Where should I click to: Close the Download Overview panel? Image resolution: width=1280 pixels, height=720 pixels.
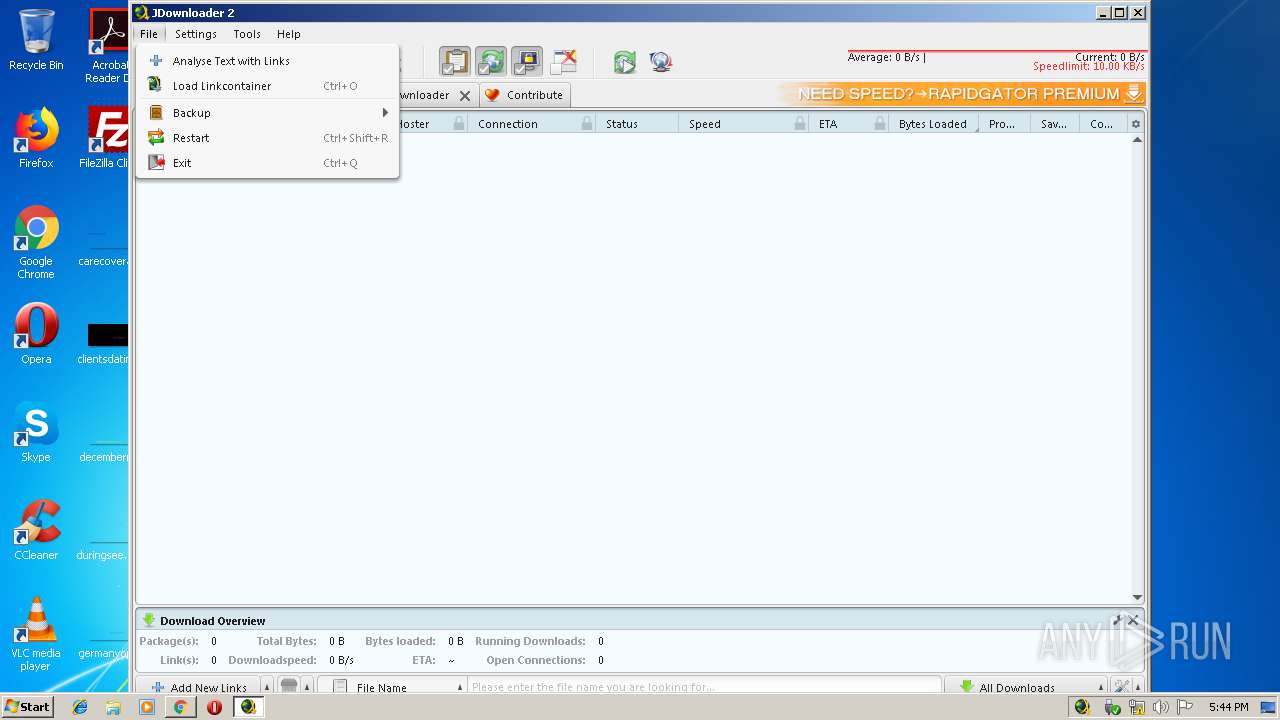1134,620
